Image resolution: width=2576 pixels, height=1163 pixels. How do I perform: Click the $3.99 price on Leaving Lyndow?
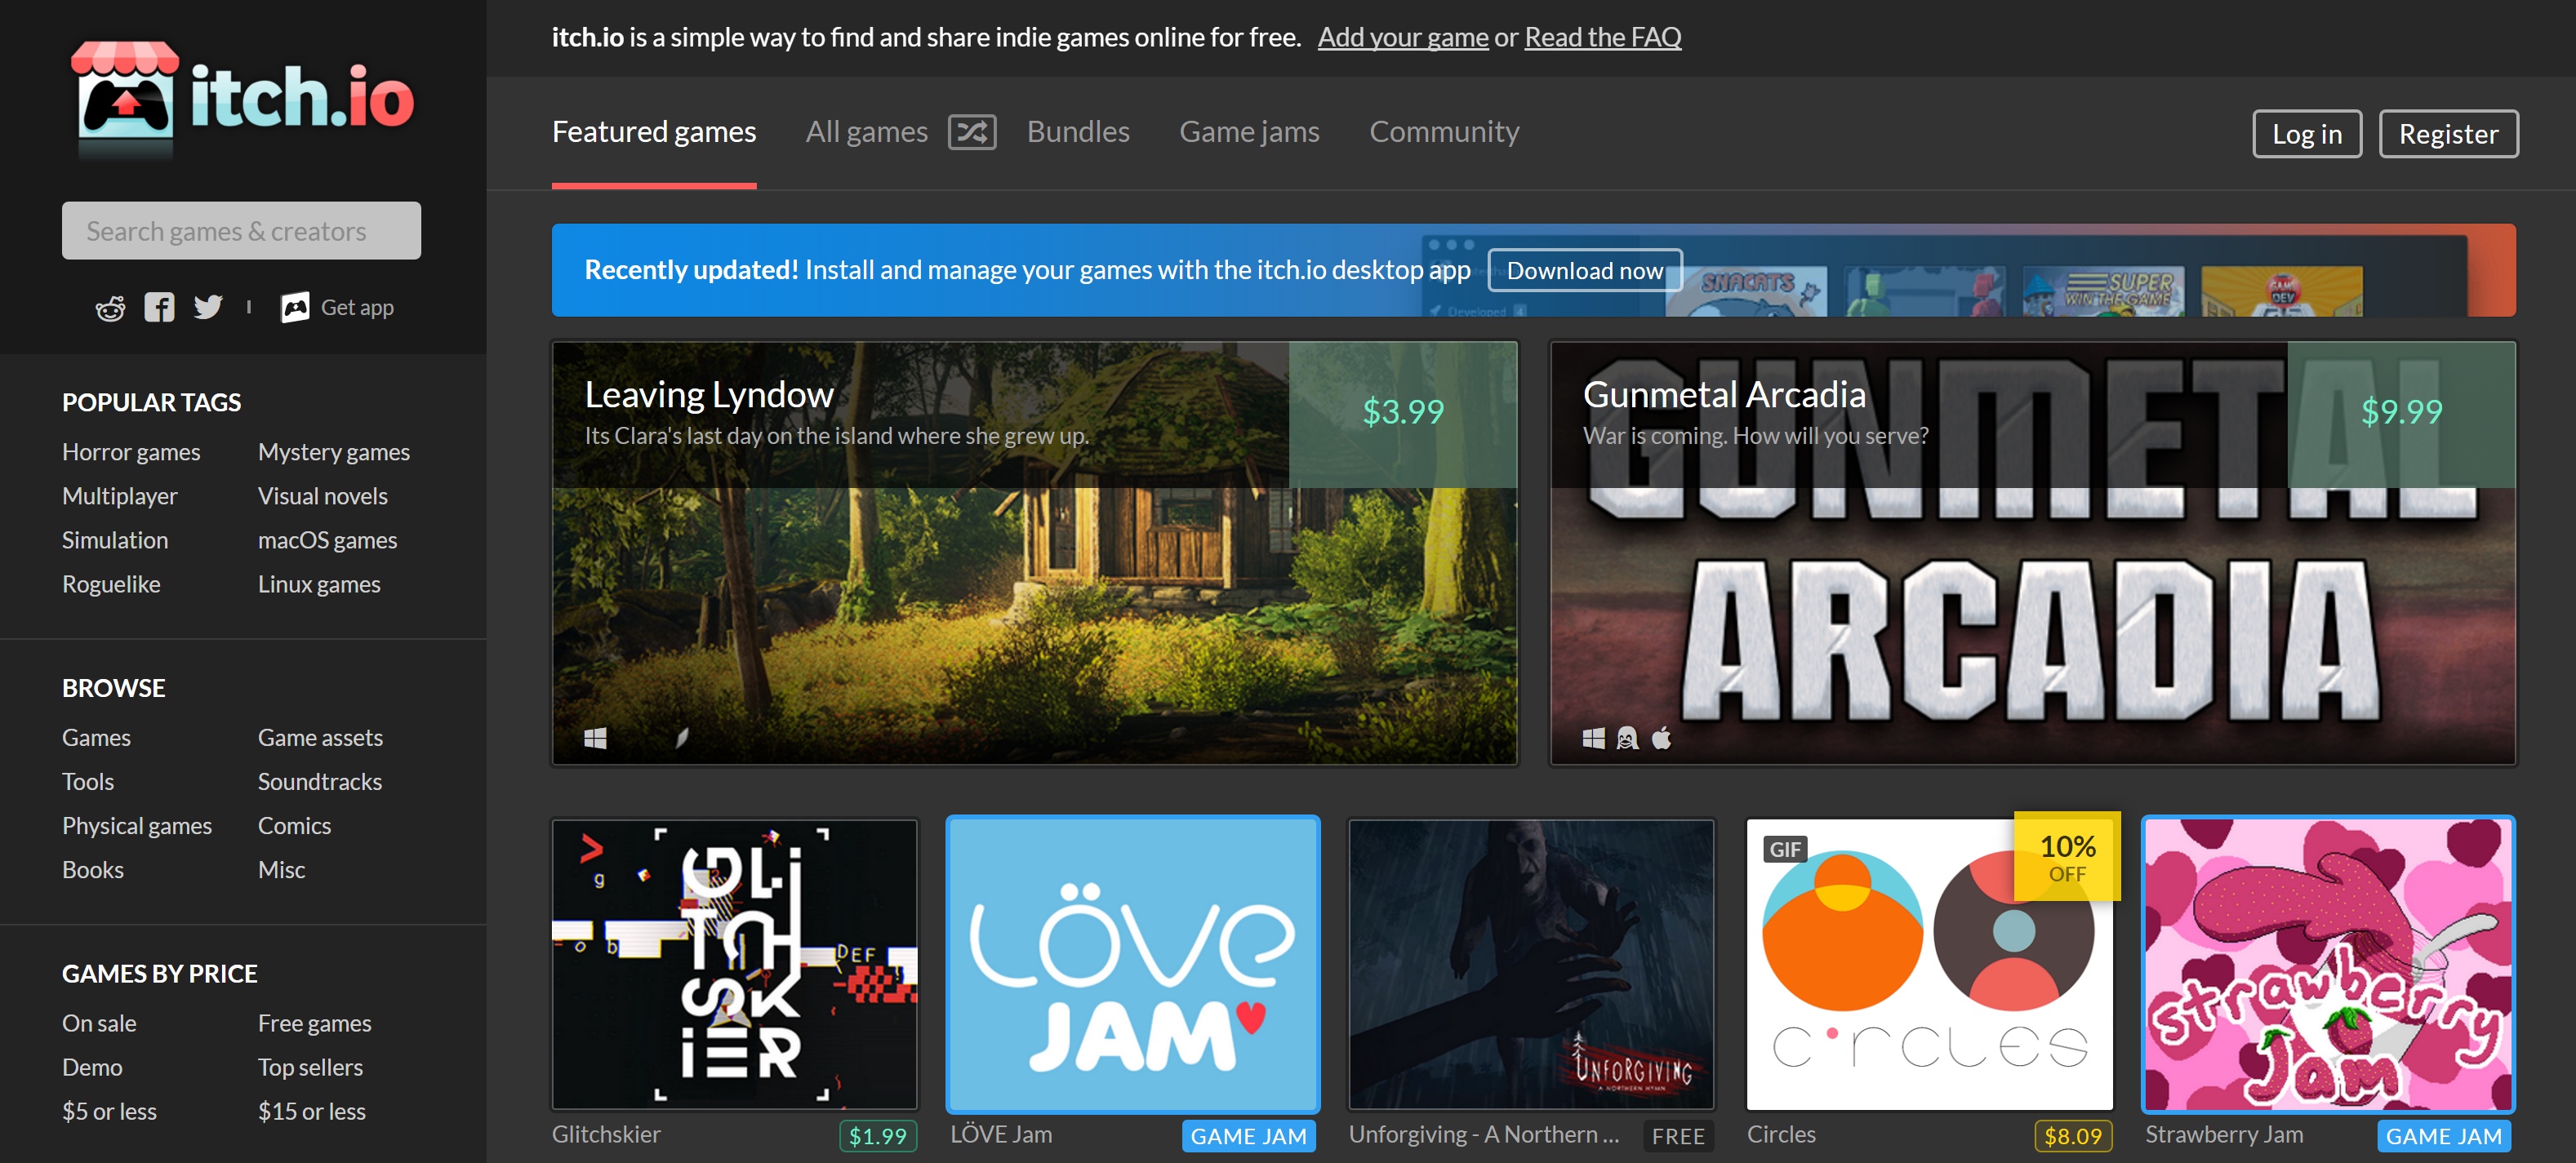pos(1403,412)
